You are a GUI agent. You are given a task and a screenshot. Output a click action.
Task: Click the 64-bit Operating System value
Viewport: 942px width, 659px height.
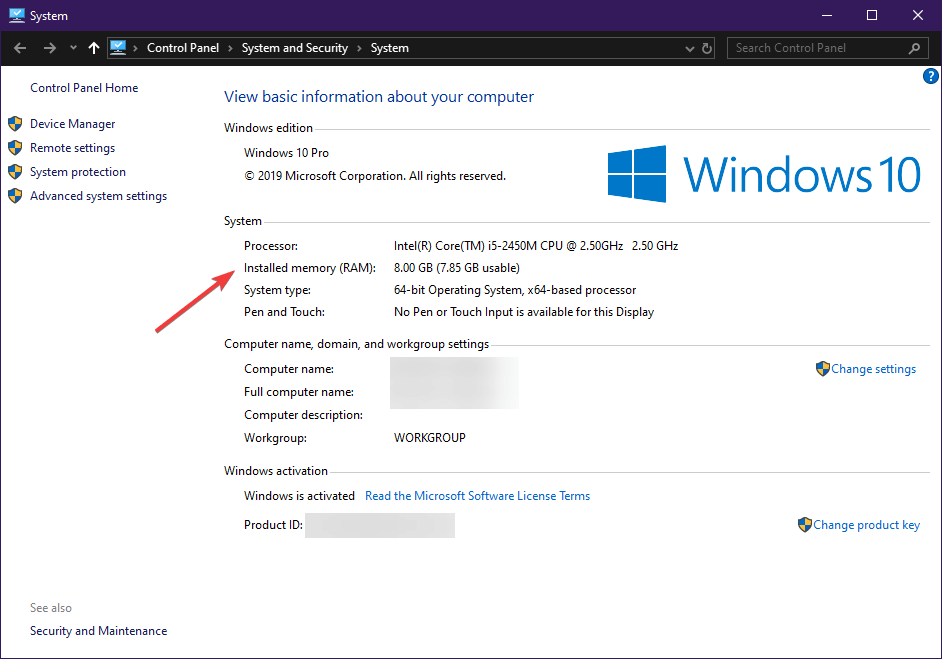pos(515,290)
